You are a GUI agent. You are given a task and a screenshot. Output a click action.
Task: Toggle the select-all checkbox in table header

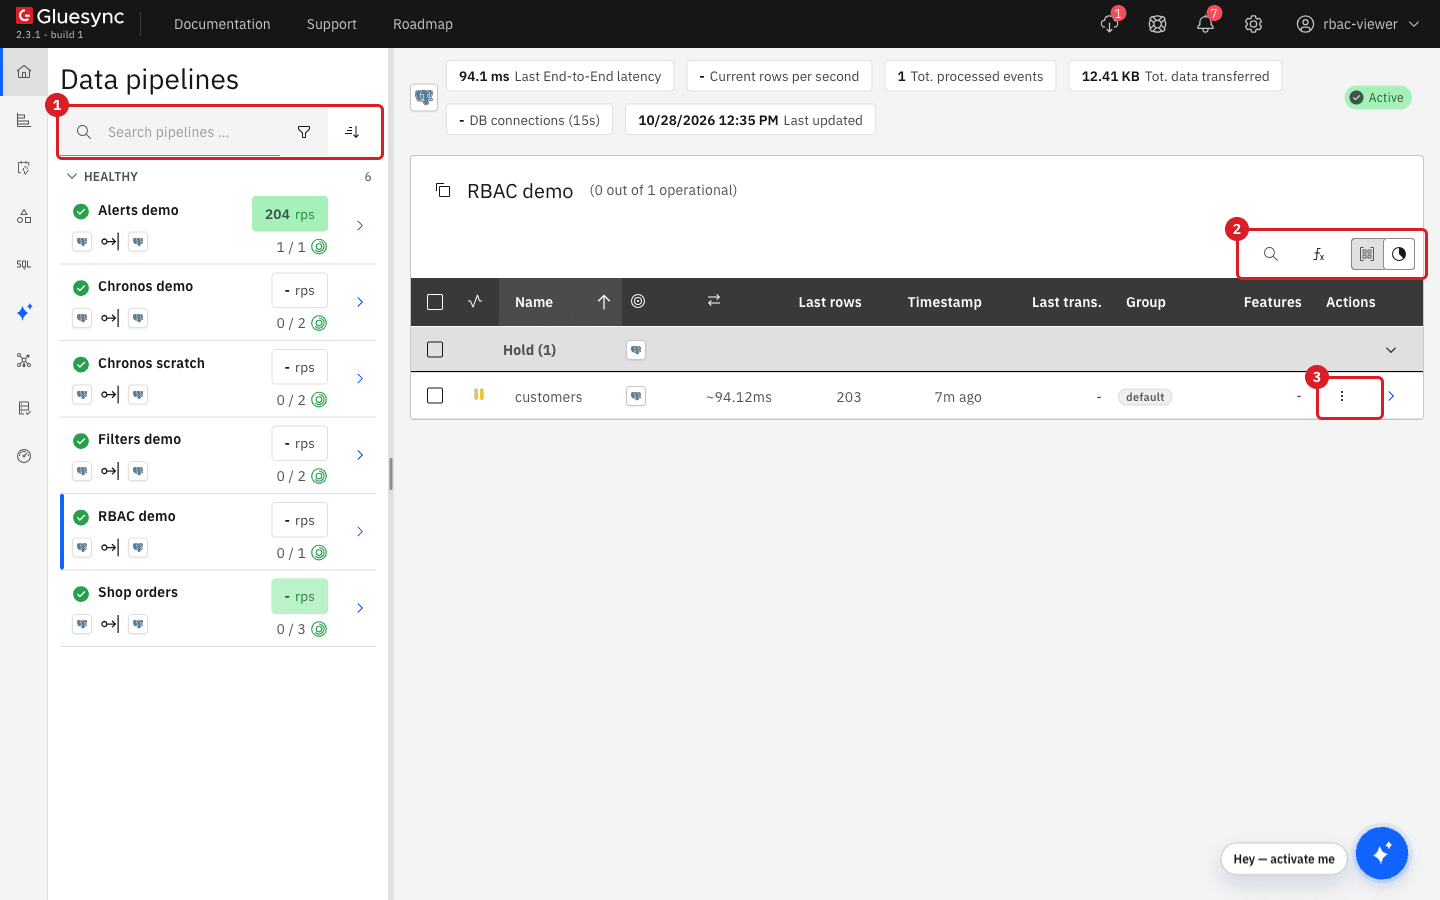point(435,302)
